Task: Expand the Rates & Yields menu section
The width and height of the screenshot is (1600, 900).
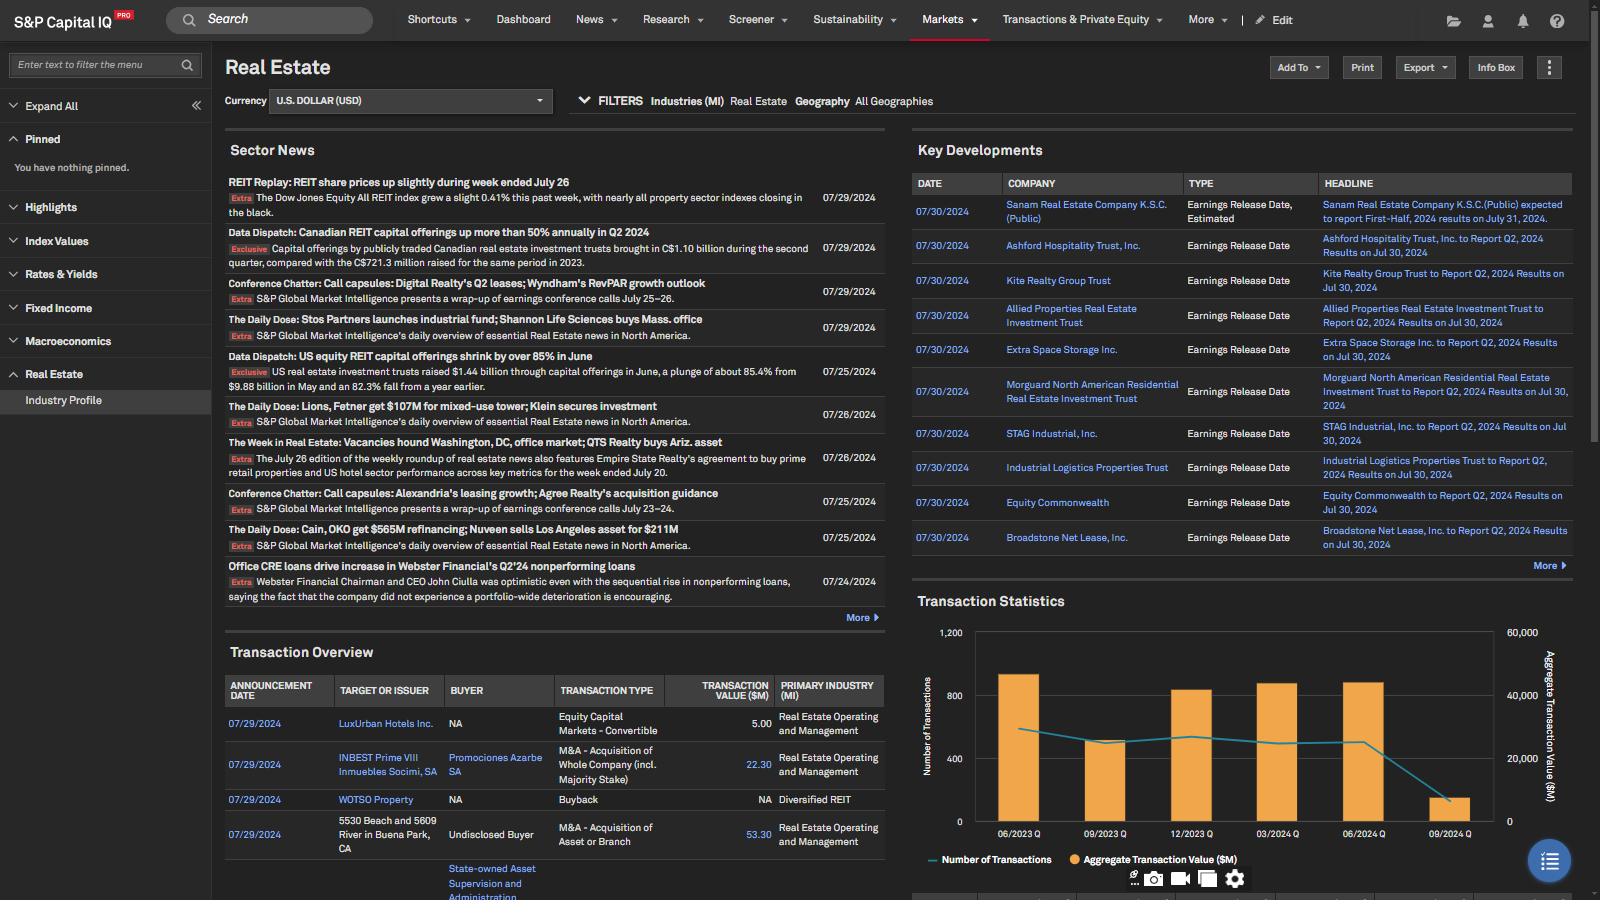Action: pos(61,274)
